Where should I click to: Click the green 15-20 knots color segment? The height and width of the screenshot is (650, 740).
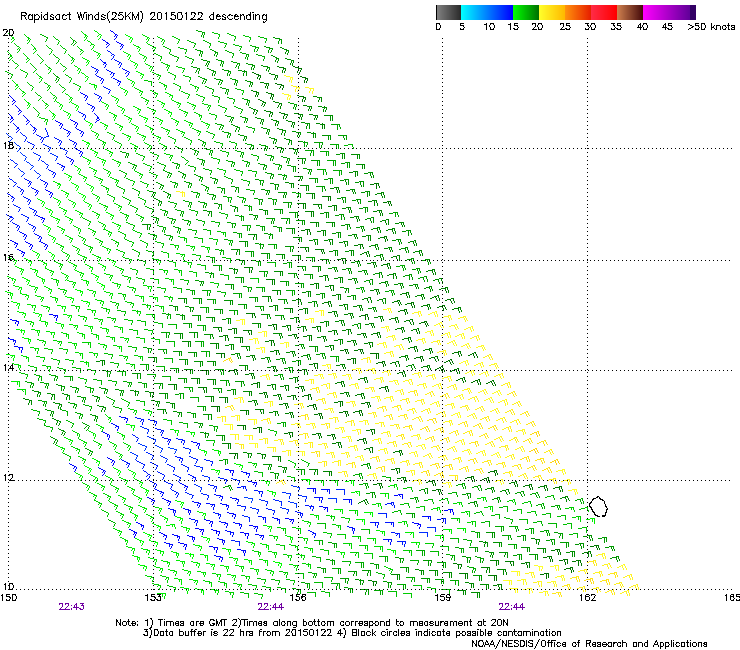[526, 12]
